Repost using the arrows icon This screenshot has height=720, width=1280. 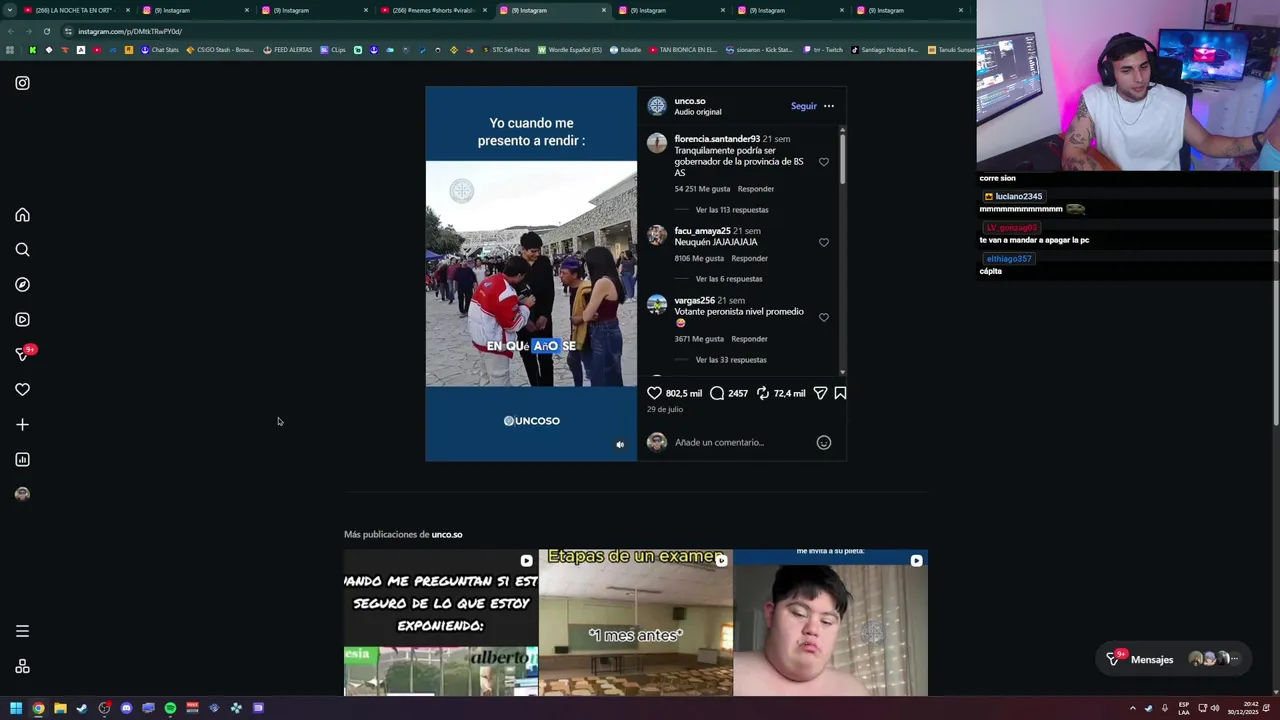click(763, 393)
